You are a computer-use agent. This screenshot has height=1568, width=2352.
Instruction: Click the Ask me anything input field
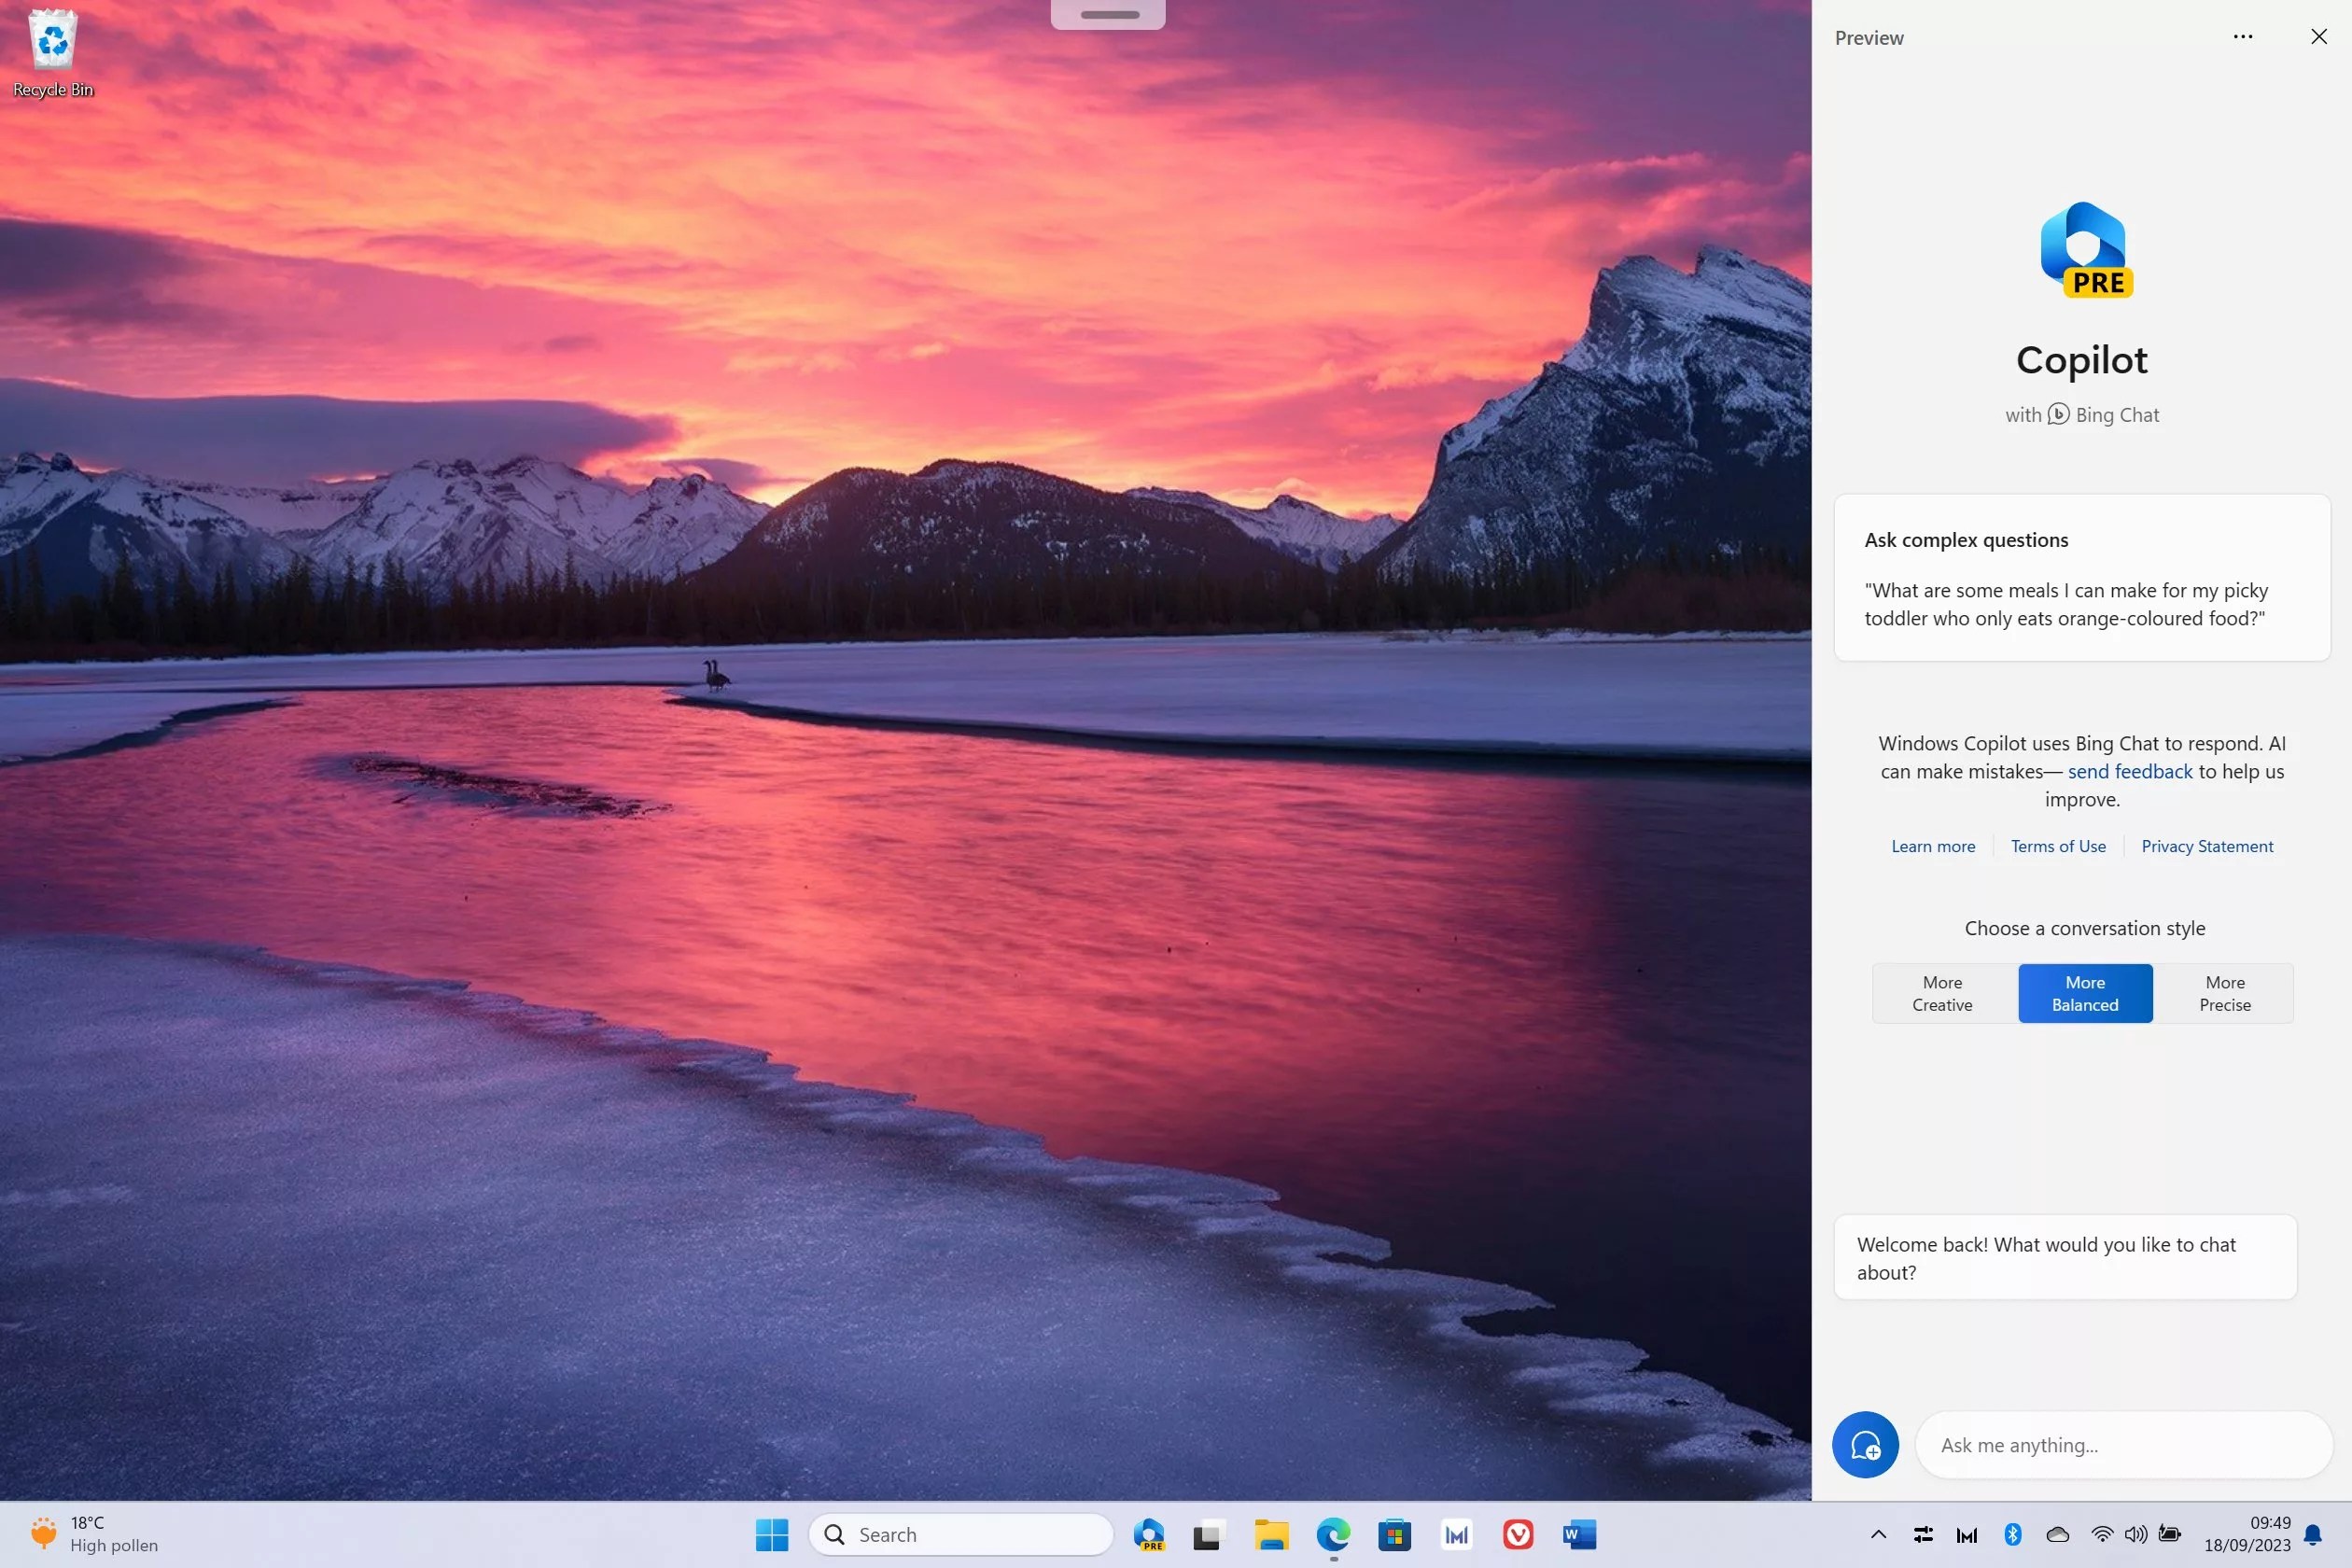2120,1445
